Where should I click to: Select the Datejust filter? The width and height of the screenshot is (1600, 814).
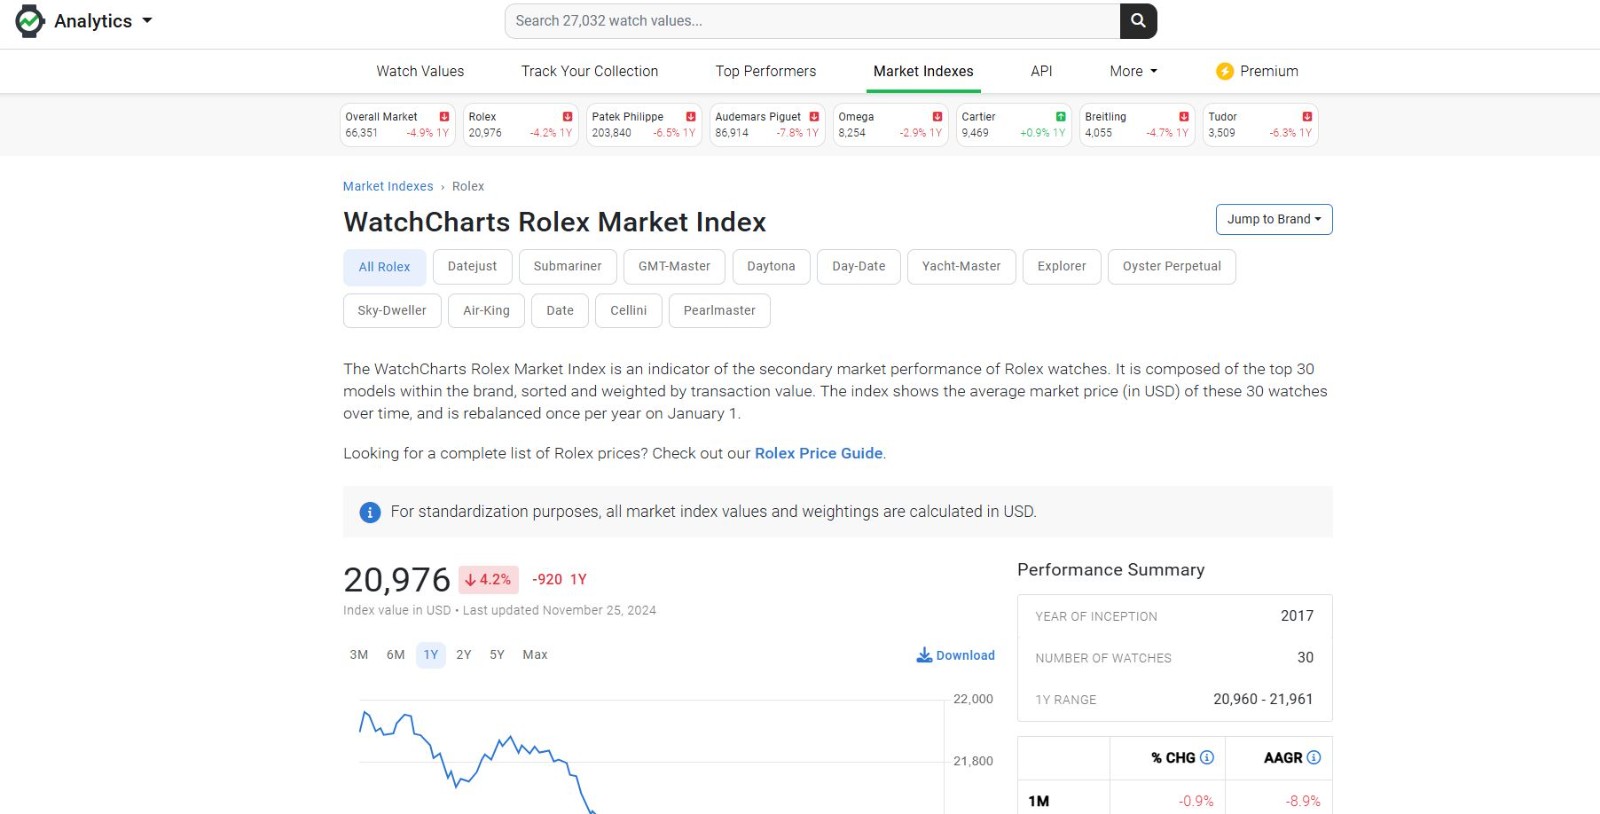click(472, 266)
